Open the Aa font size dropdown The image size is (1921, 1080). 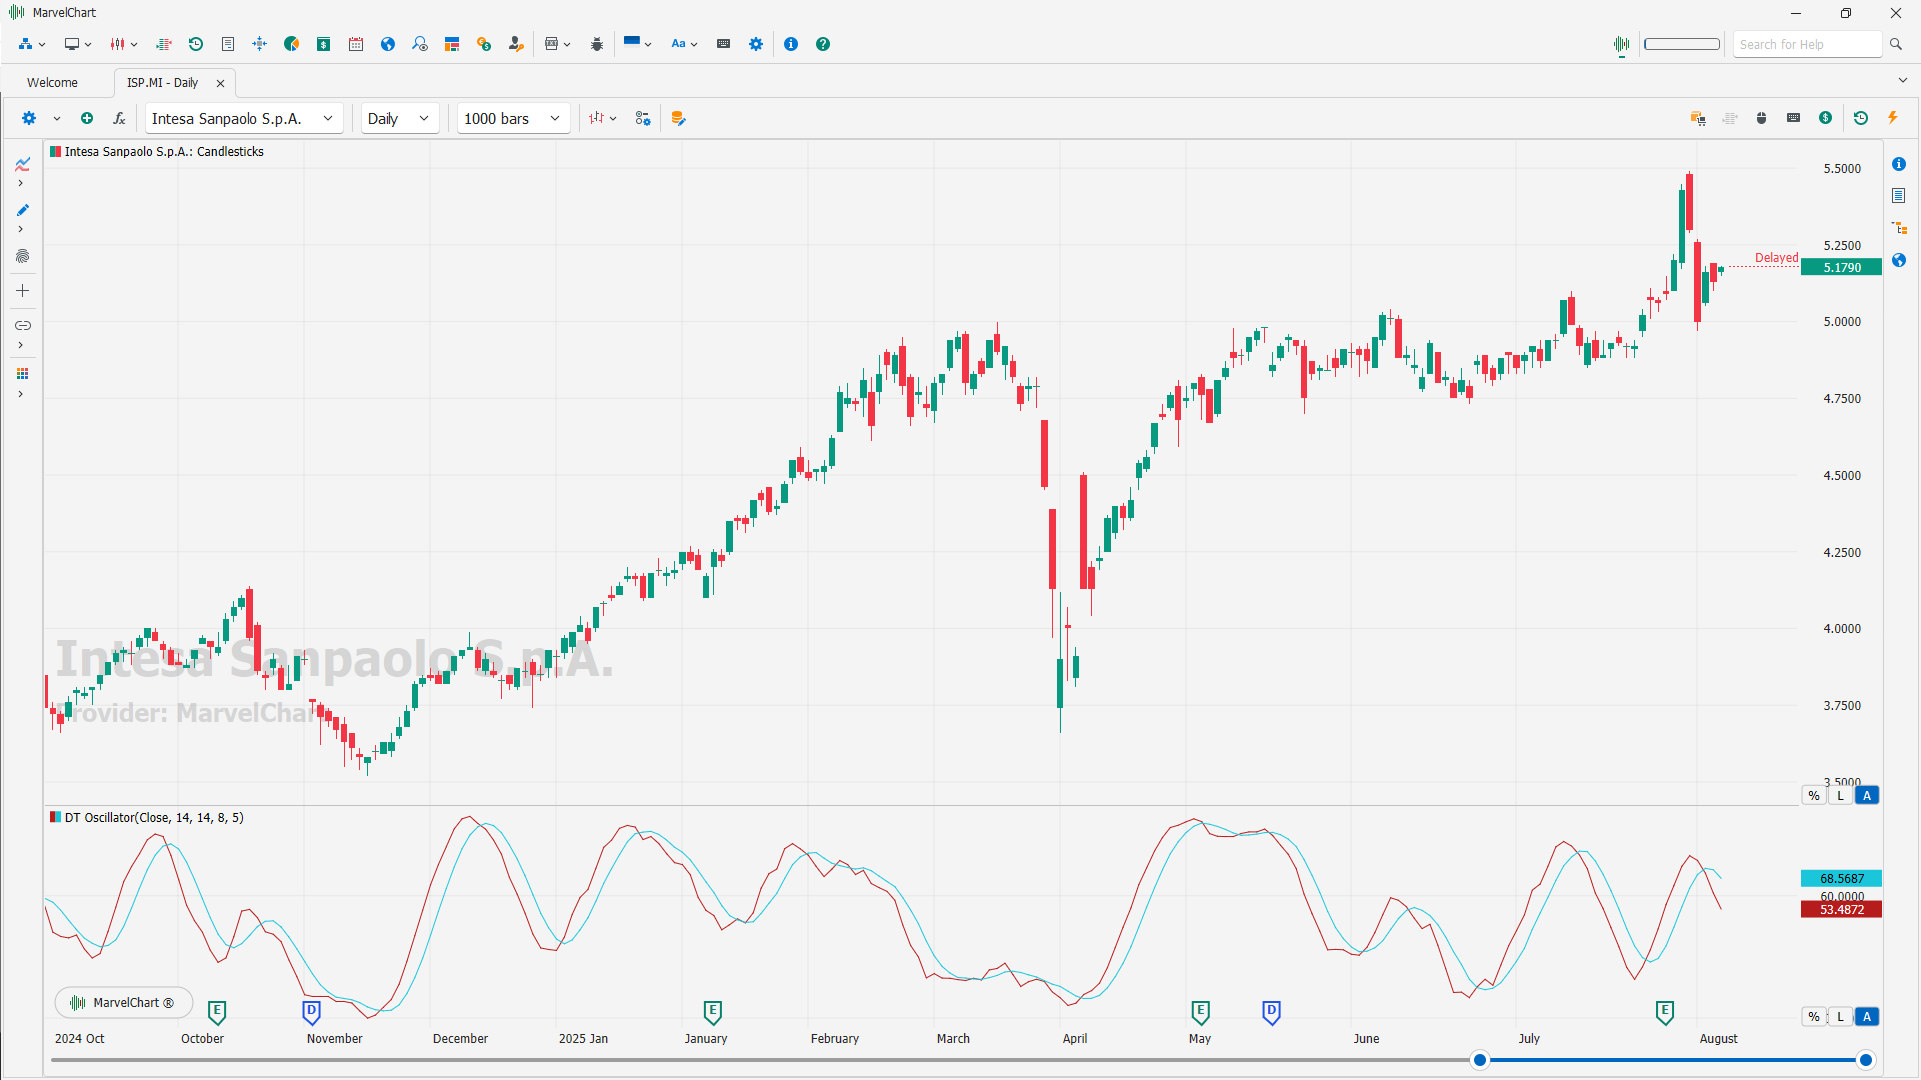point(684,44)
